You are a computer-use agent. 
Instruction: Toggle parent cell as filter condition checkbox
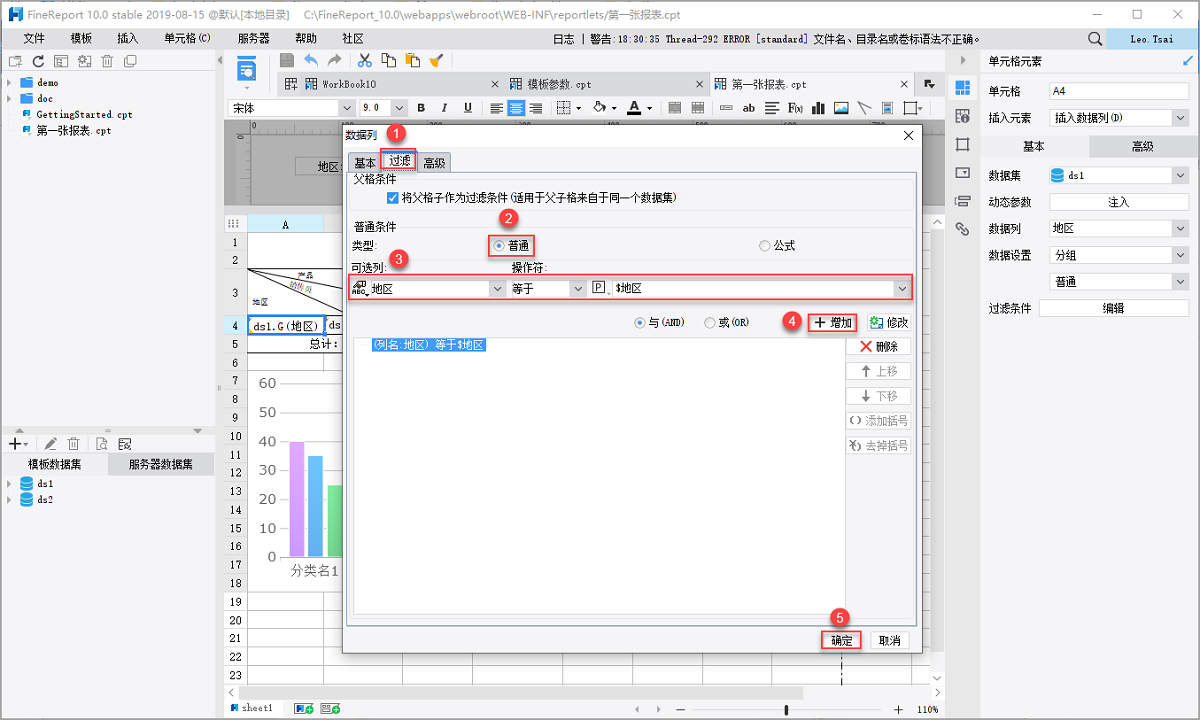pos(393,198)
